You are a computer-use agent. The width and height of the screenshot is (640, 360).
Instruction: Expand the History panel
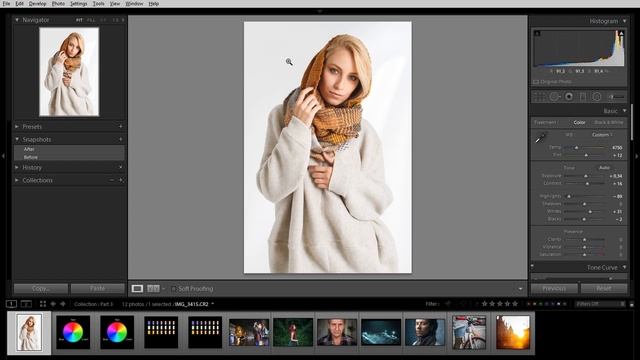click(17, 167)
